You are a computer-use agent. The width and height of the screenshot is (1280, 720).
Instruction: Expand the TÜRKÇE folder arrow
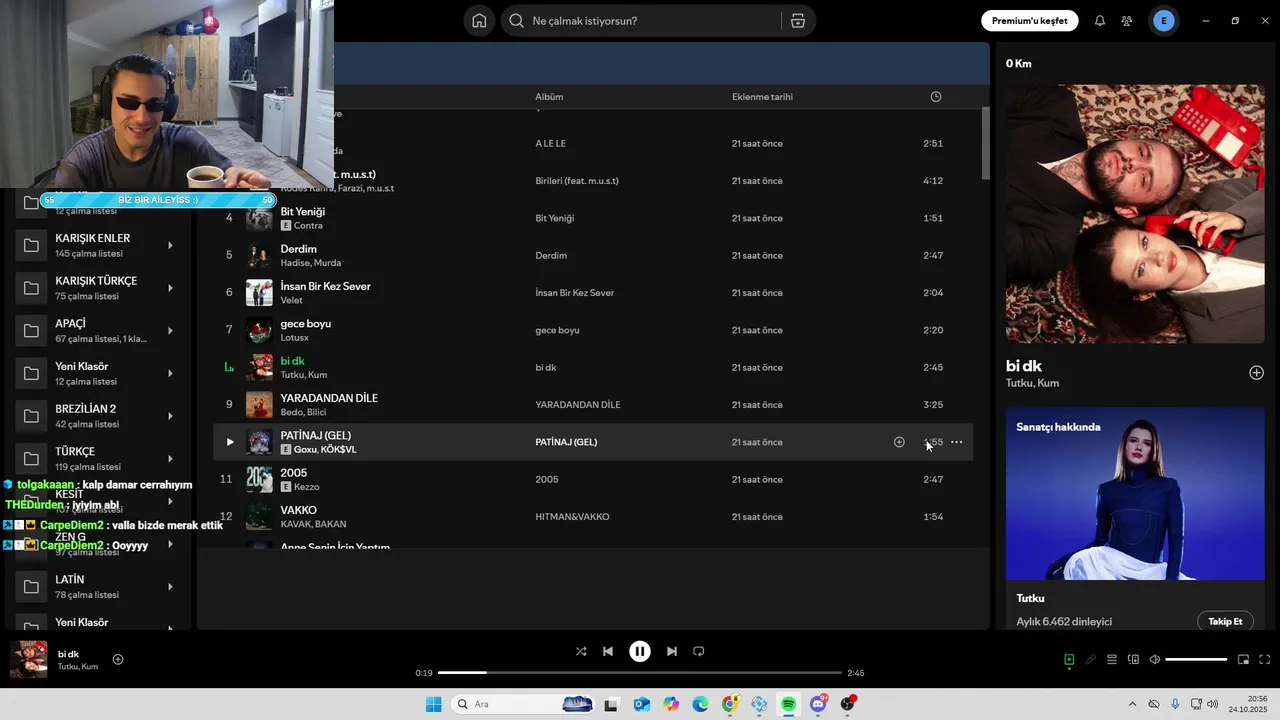(x=170, y=459)
